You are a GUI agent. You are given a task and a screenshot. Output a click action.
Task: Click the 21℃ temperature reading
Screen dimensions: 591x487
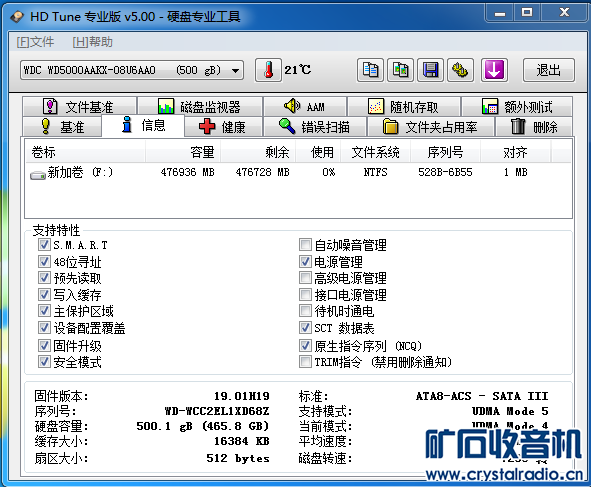[297, 70]
